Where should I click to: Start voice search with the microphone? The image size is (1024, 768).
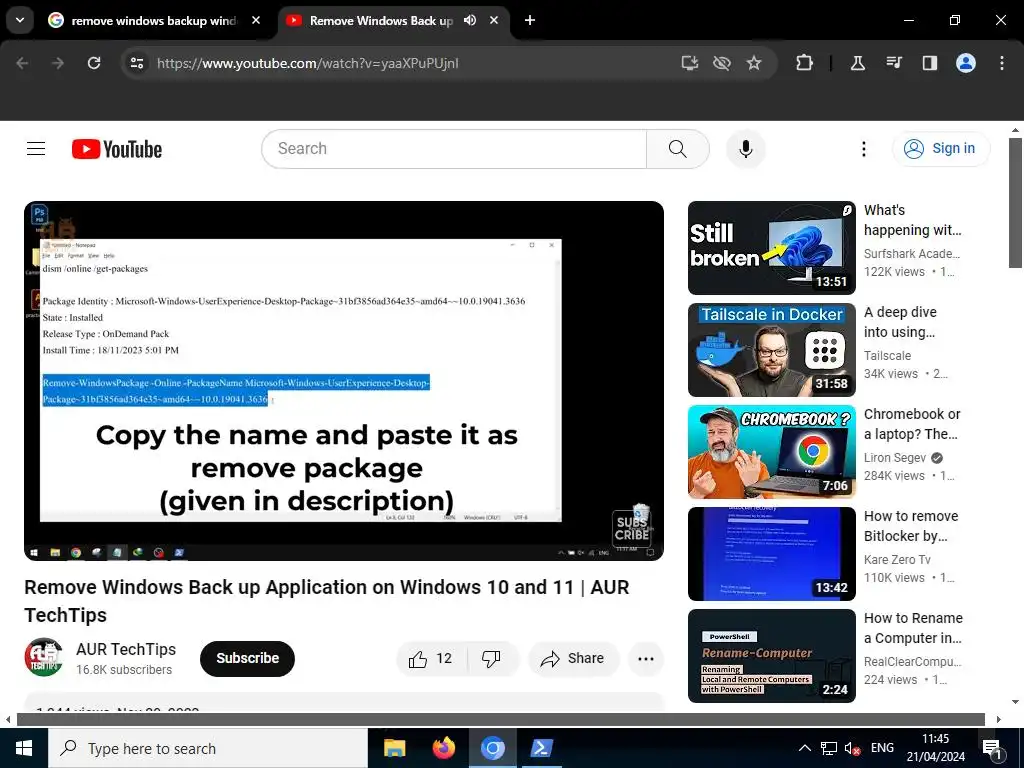click(746, 149)
